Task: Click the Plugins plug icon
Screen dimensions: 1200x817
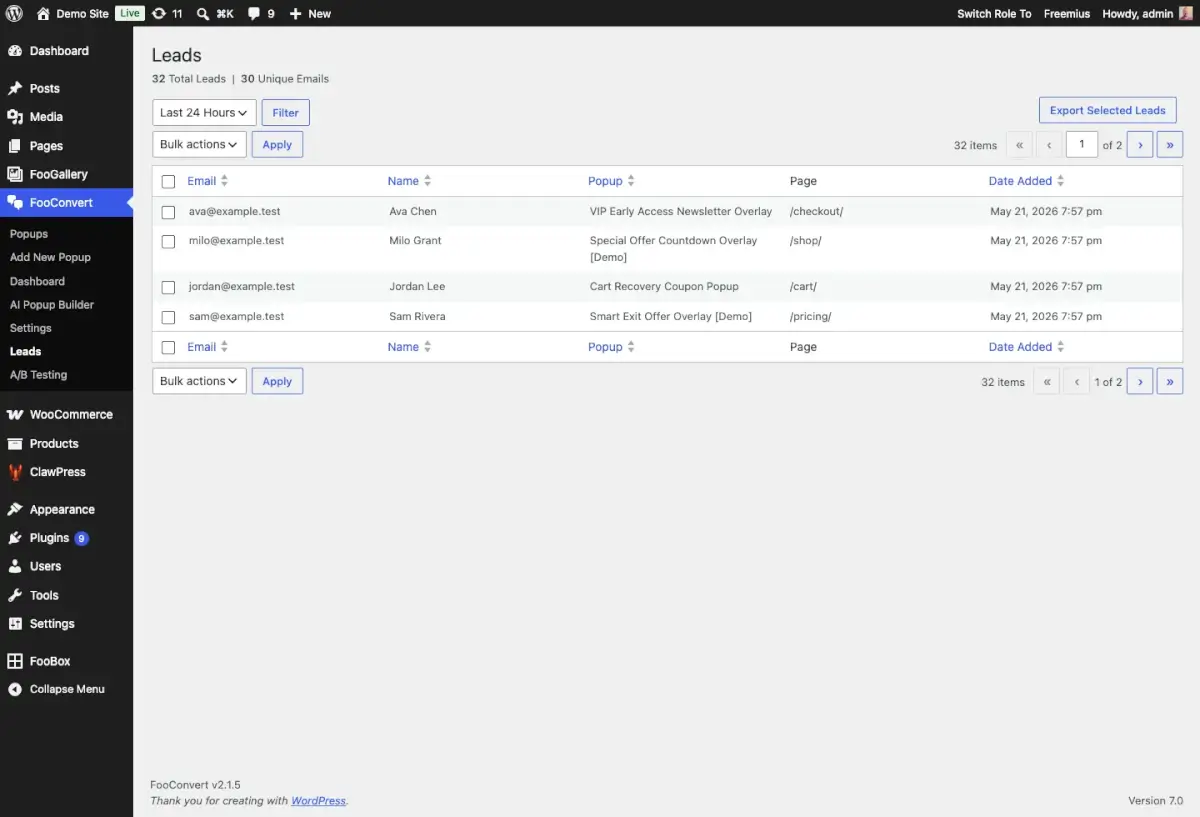Action: [15, 538]
